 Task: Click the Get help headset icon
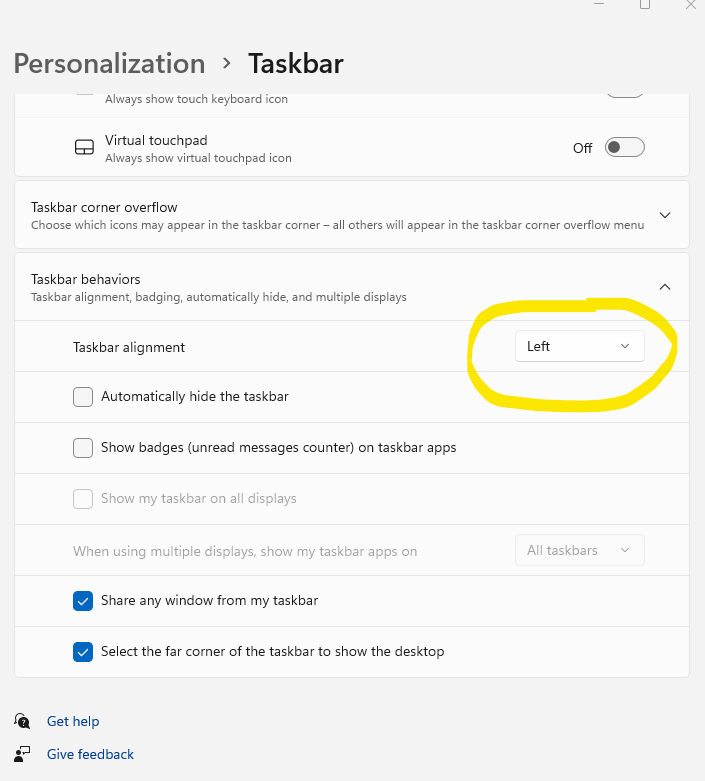(x=22, y=721)
